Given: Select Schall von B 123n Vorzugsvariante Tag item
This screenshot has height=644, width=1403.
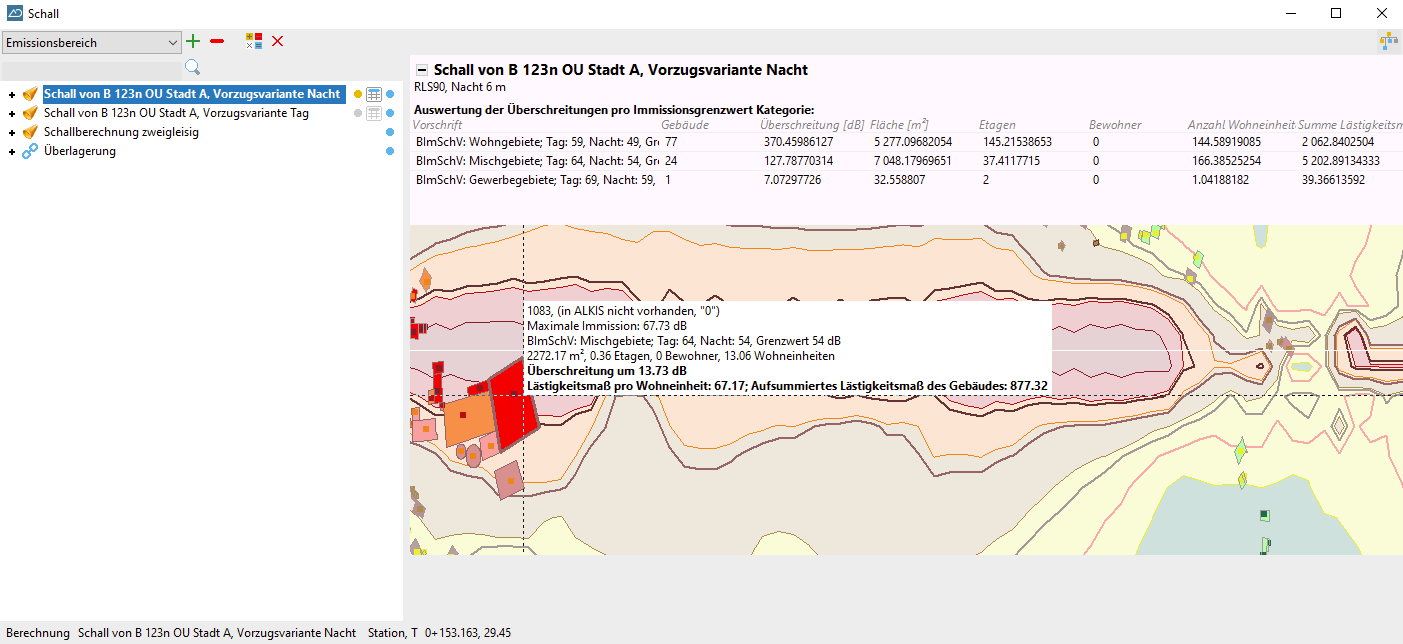Looking at the screenshot, I should 176,113.
